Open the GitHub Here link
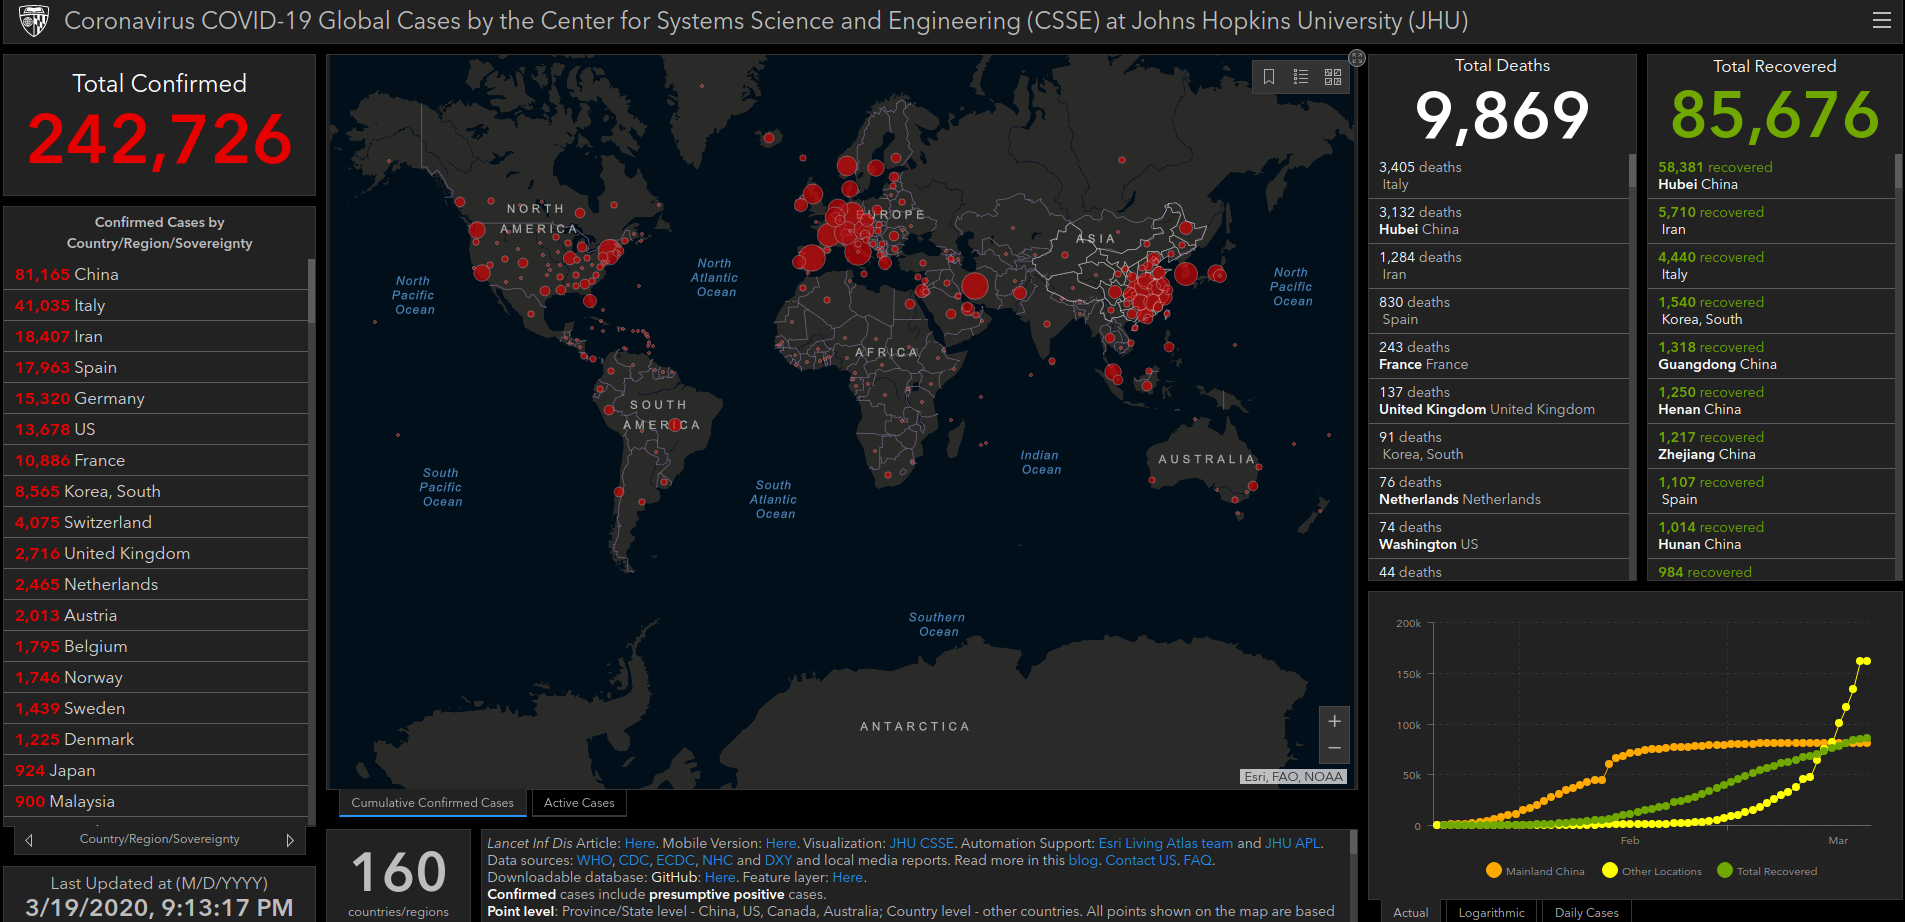The width and height of the screenshot is (1905, 922). coord(720,877)
